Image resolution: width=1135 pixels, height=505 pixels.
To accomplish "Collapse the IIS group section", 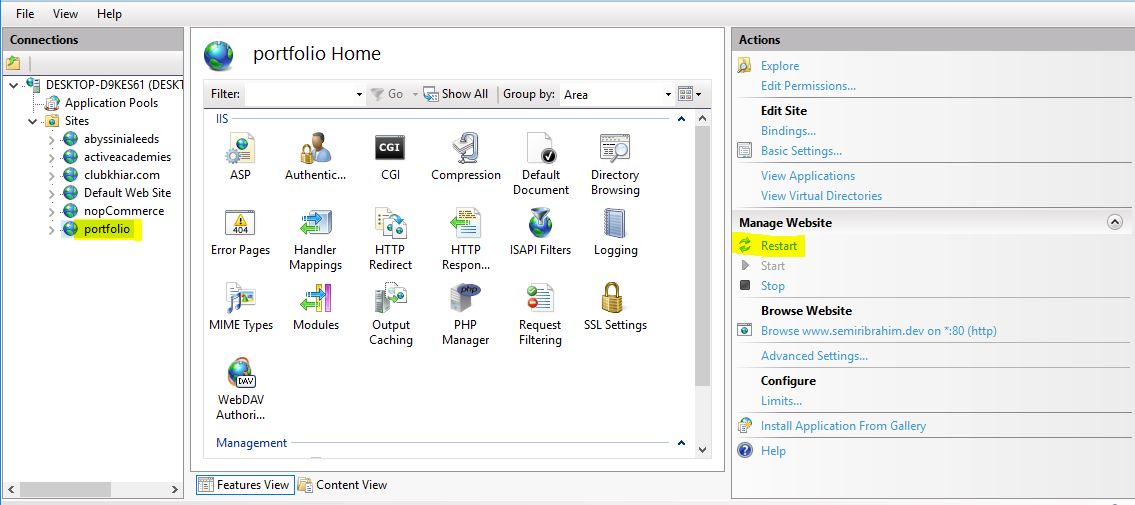I will coord(681,119).
